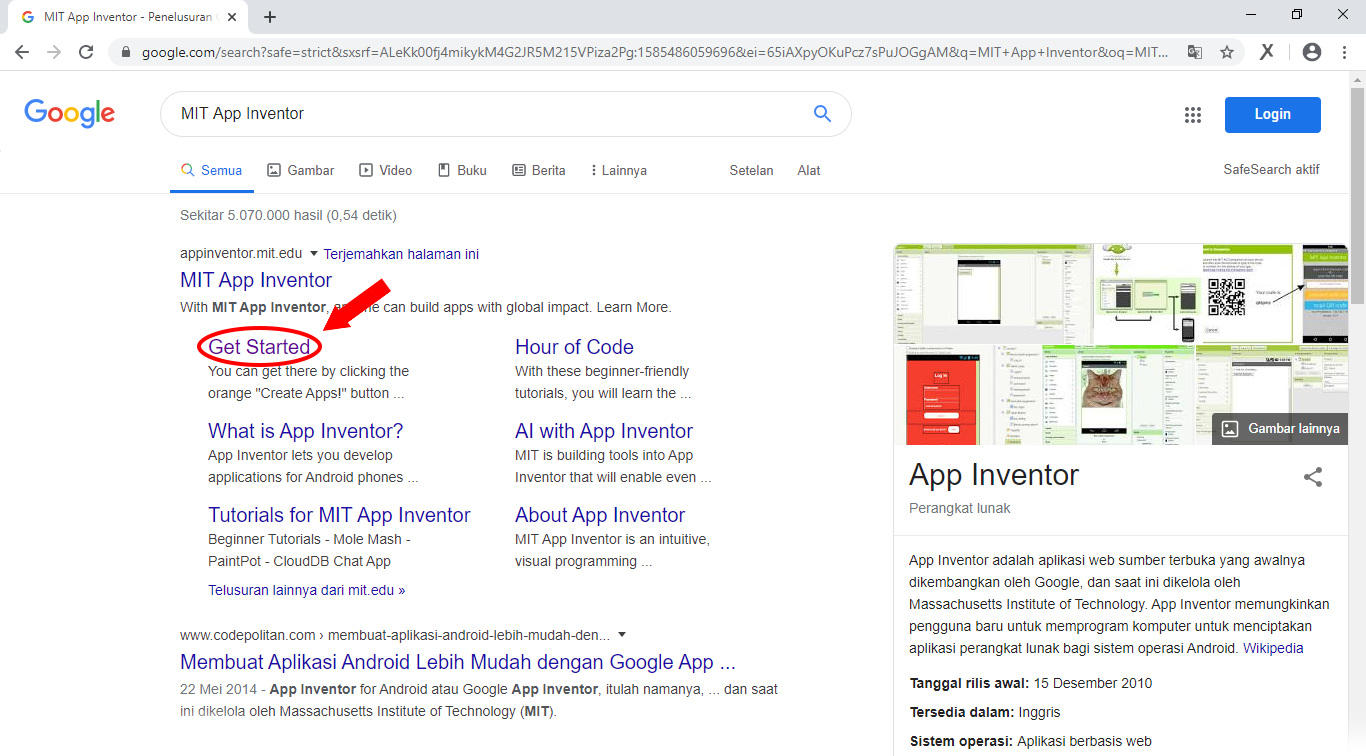Open Membuat Aplikasi Android Lebih Mudah result
Screen dimensions: 1366x756
[x=458, y=662]
